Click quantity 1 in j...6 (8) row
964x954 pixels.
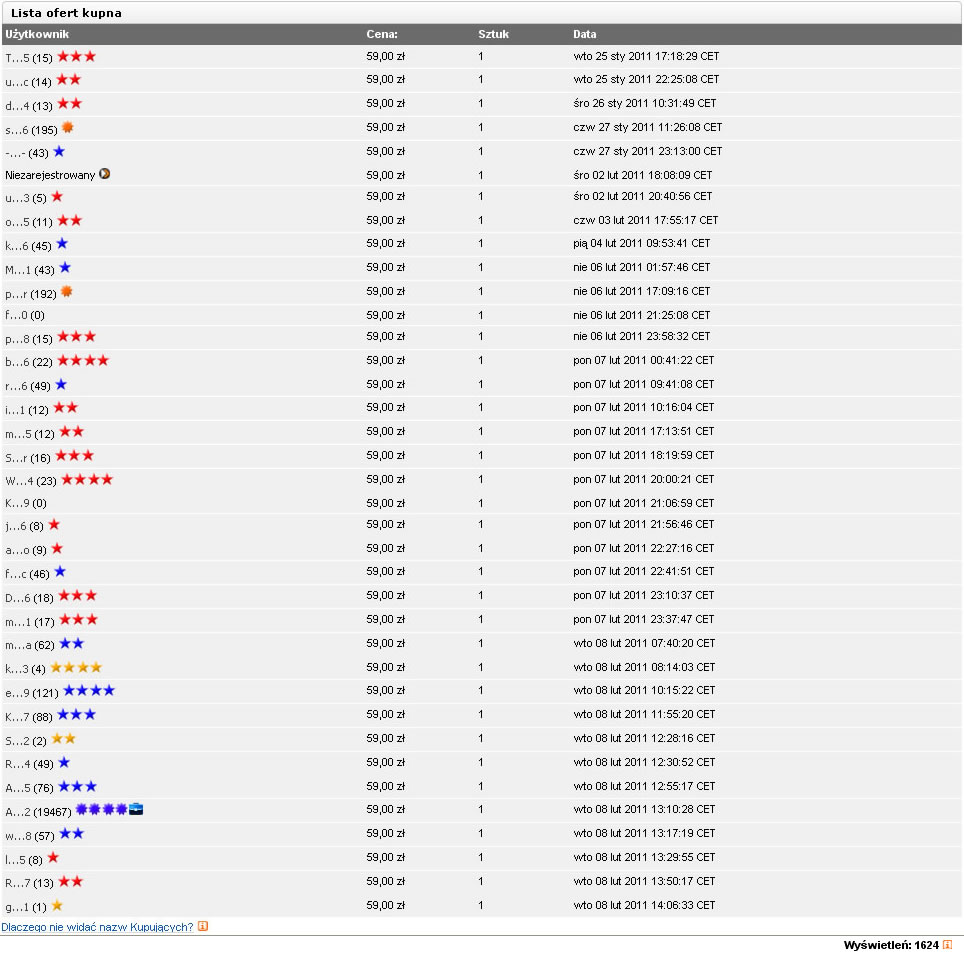click(481, 524)
